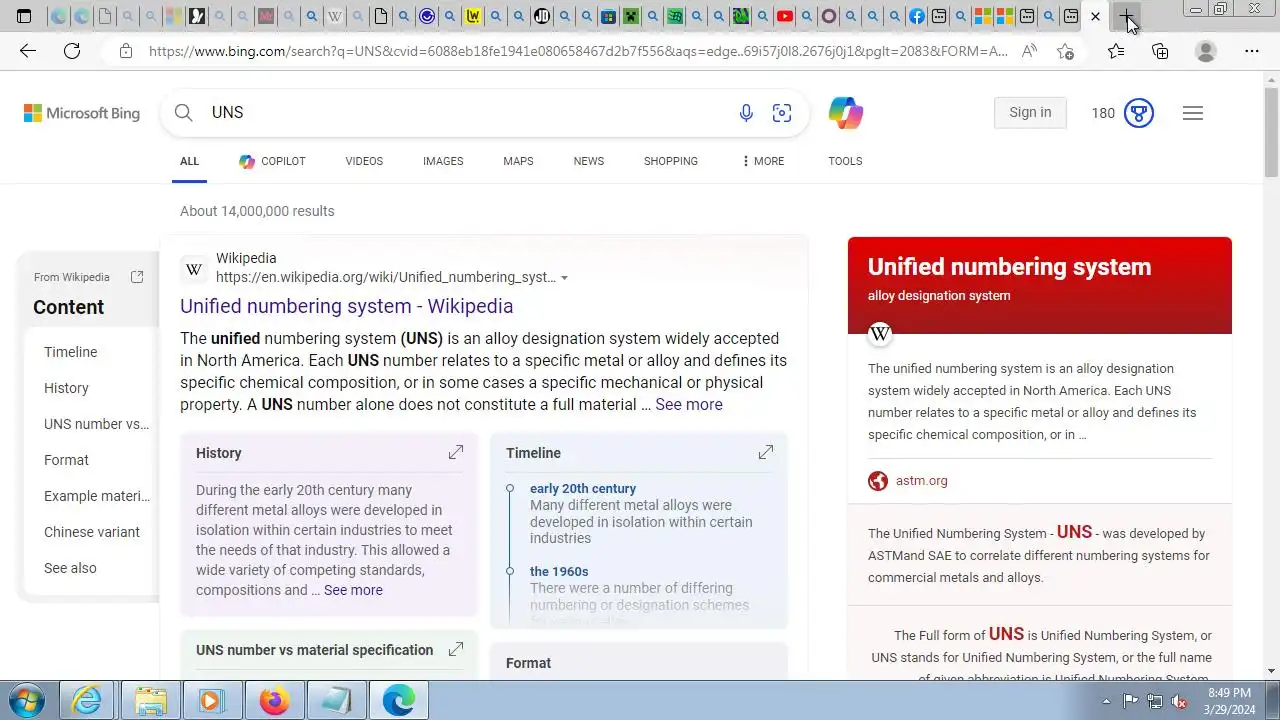Screen dimensions: 1280x720
Task: Open a new browser tab
Action: (1127, 17)
